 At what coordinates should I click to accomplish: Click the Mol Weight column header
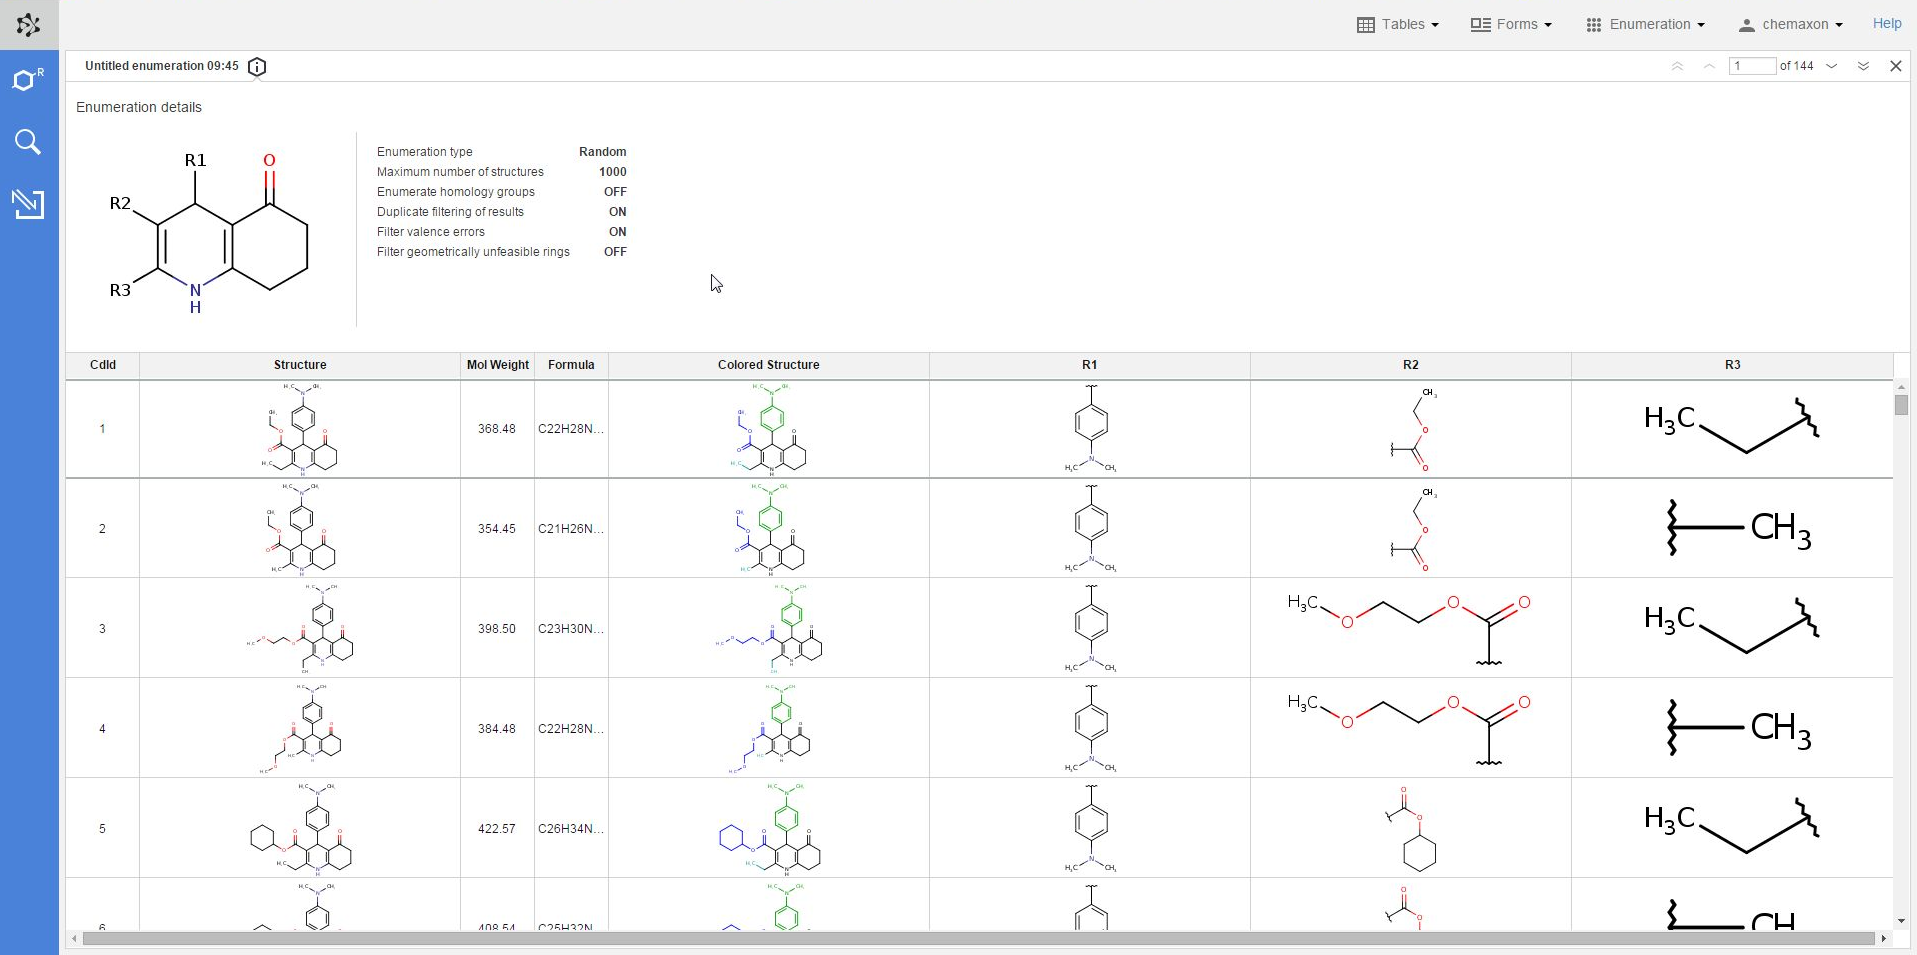pyautogui.click(x=497, y=365)
